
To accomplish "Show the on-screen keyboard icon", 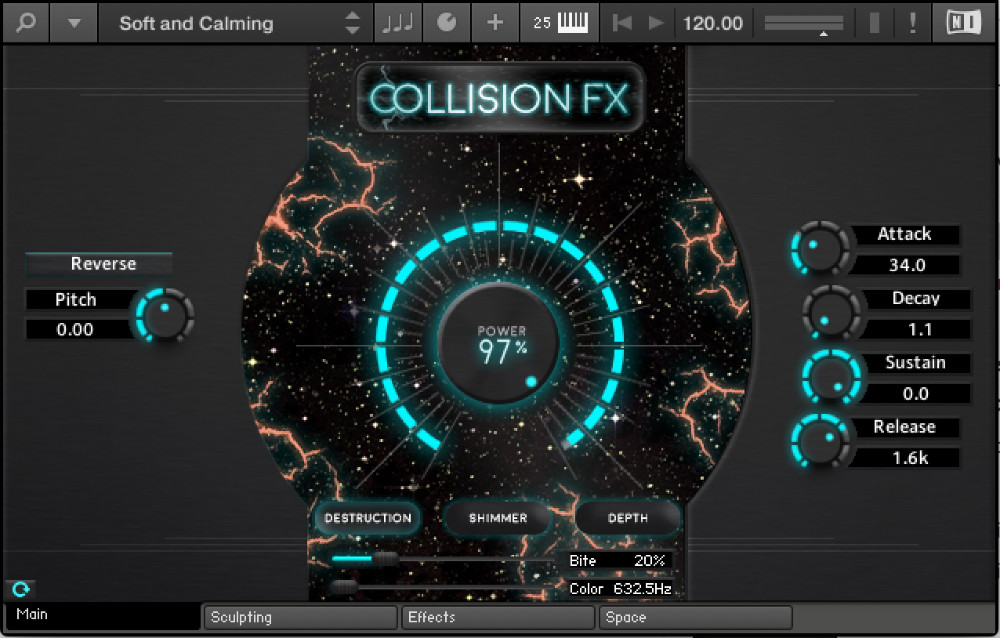I will [573, 22].
